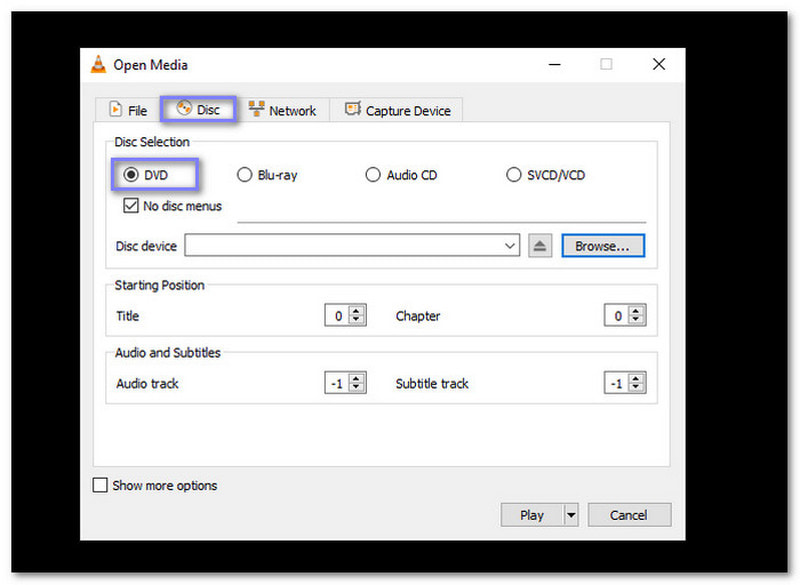Cancel the Open Media dialog
The image size is (800, 585).
pyautogui.click(x=629, y=515)
